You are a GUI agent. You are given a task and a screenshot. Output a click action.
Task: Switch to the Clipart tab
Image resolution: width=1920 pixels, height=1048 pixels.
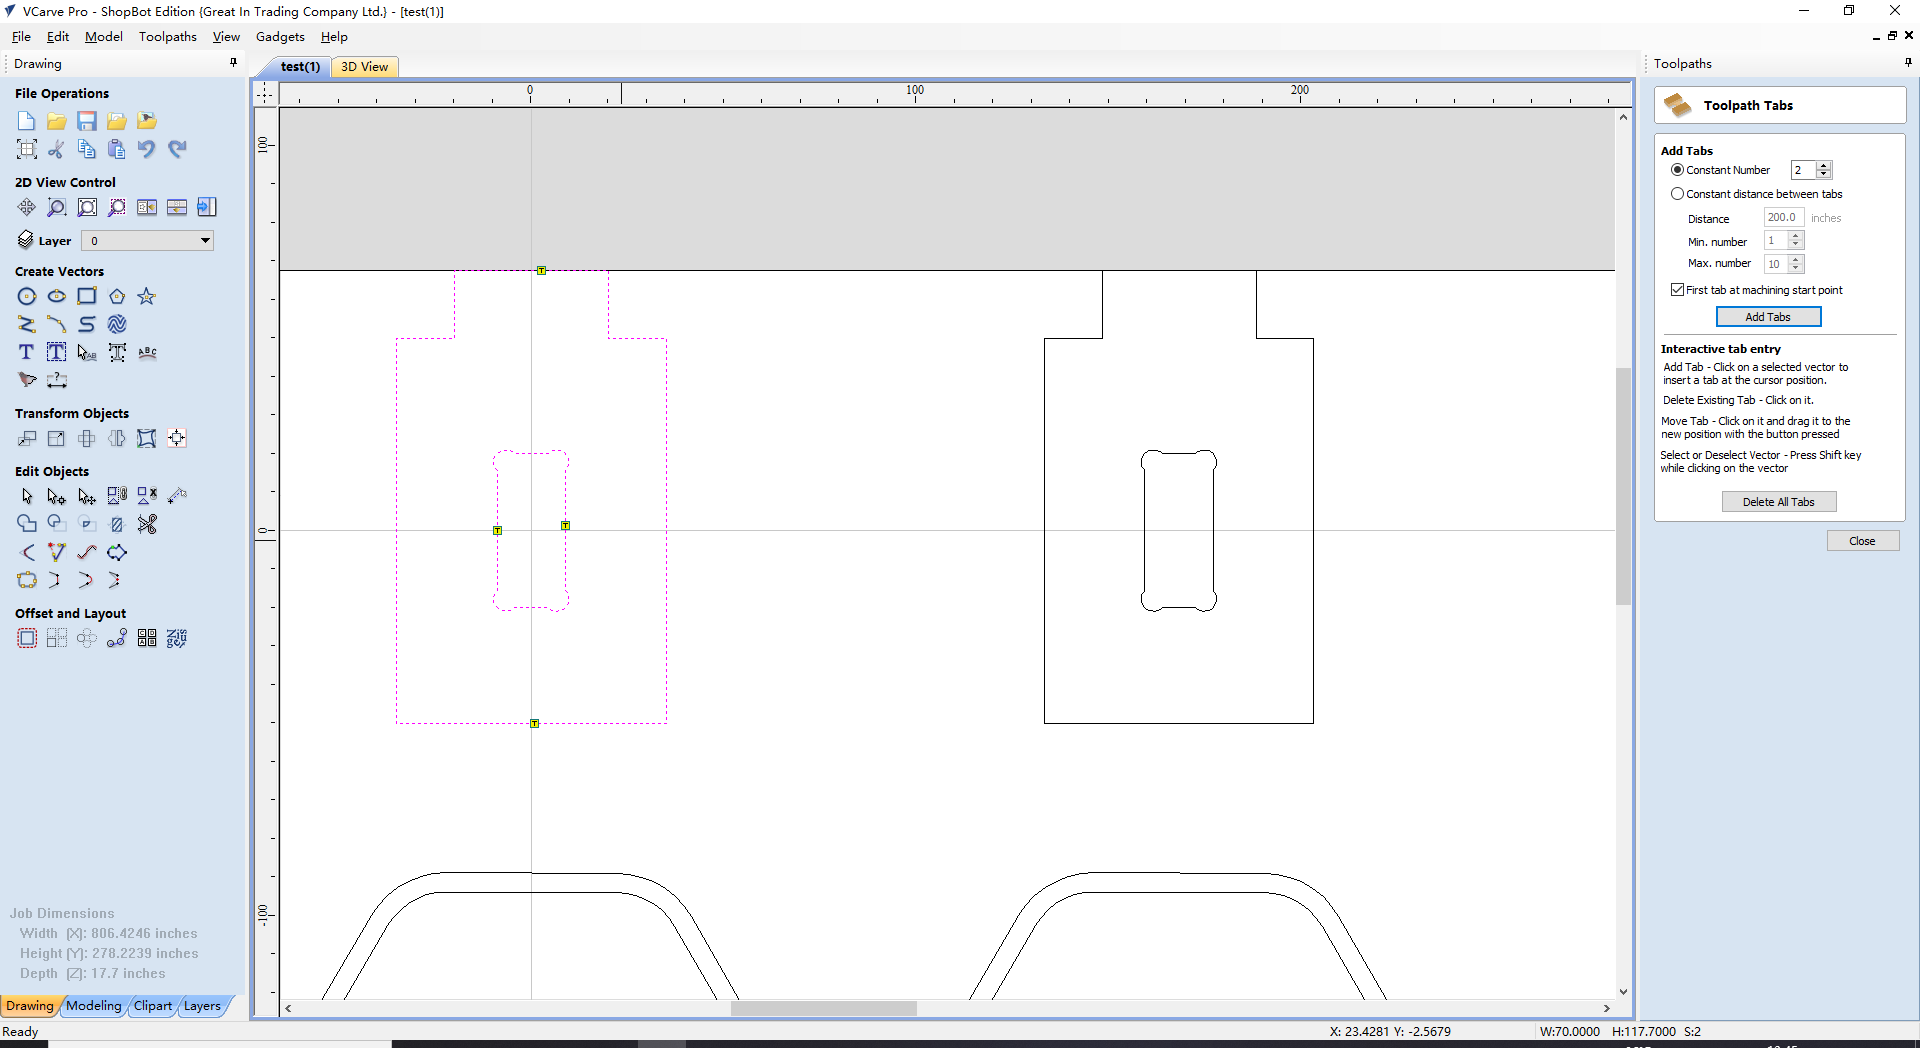click(x=153, y=1006)
